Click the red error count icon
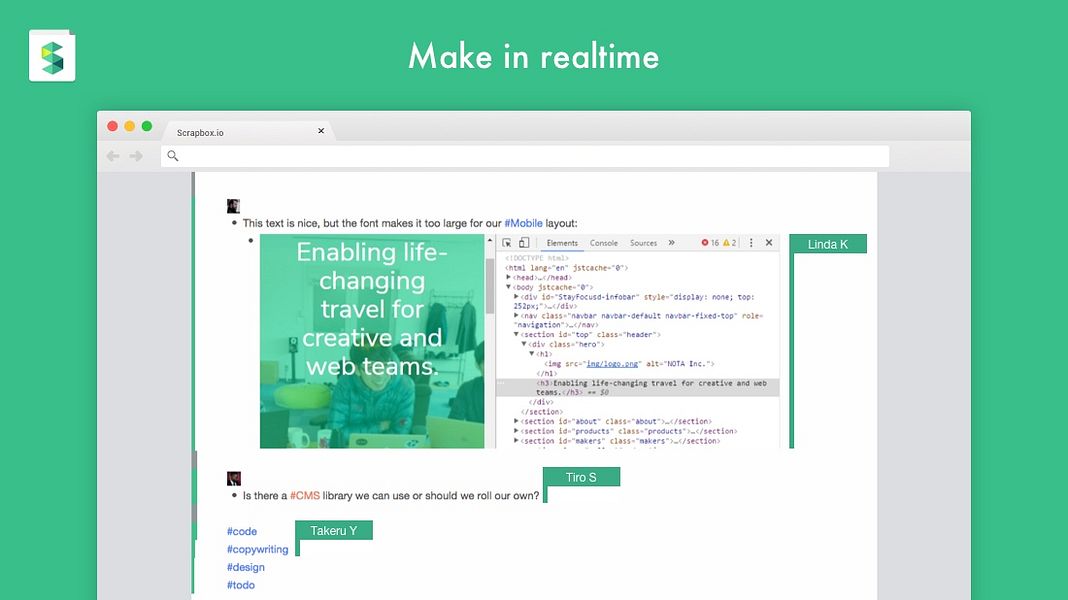 pos(705,242)
